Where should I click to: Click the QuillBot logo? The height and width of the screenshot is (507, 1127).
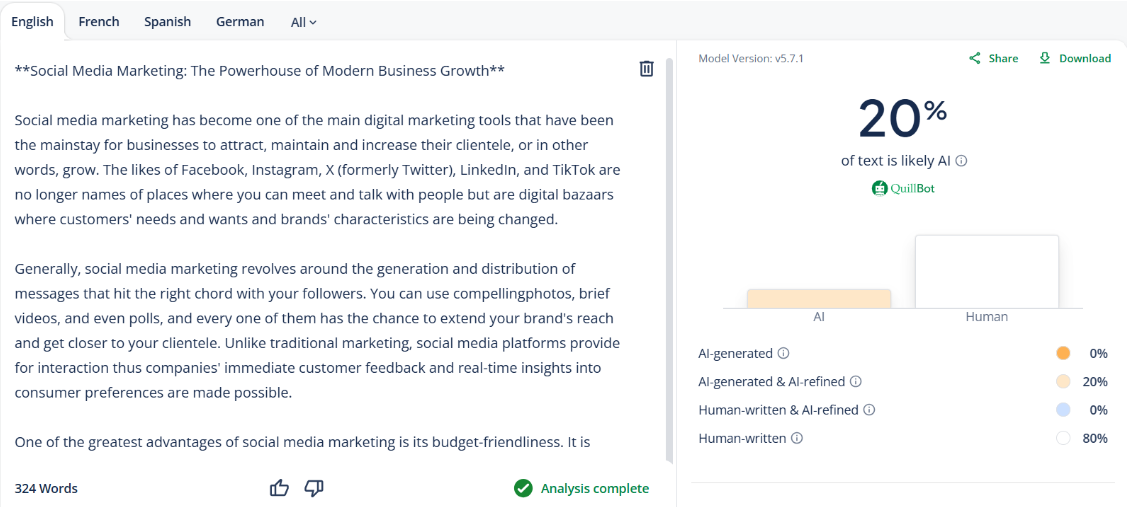point(904,188)
